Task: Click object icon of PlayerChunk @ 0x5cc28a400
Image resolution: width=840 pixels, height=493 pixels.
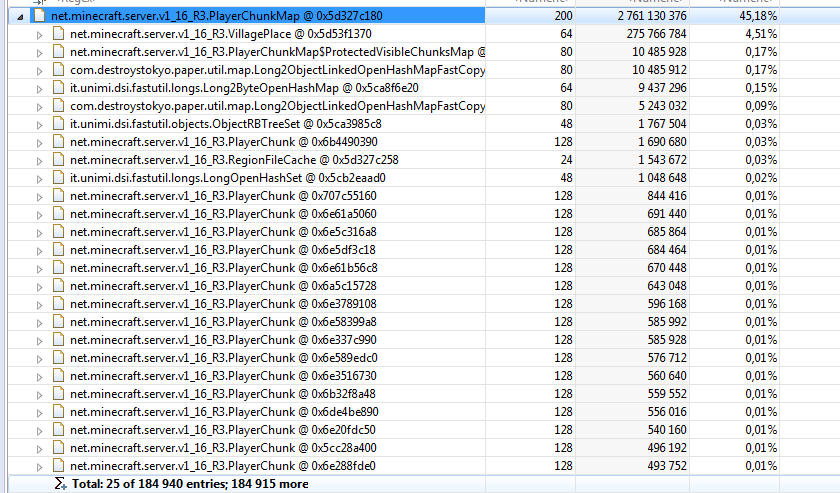Action: click(58, 447)
